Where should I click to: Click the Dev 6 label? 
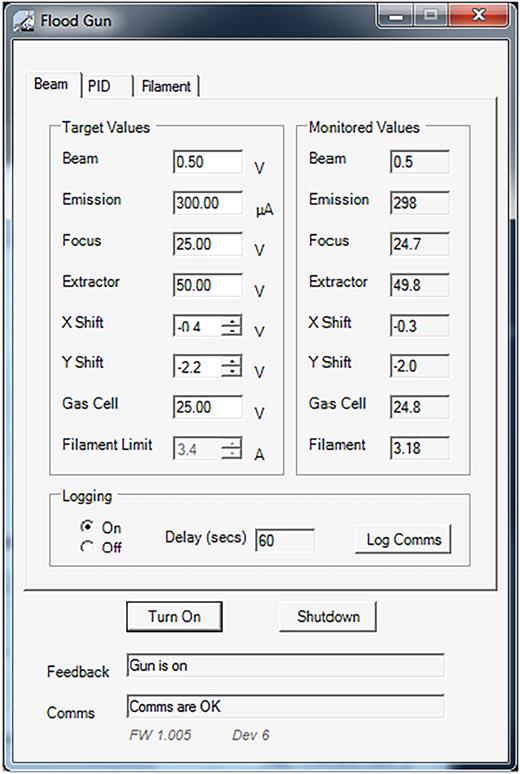(x=251, y=735)
